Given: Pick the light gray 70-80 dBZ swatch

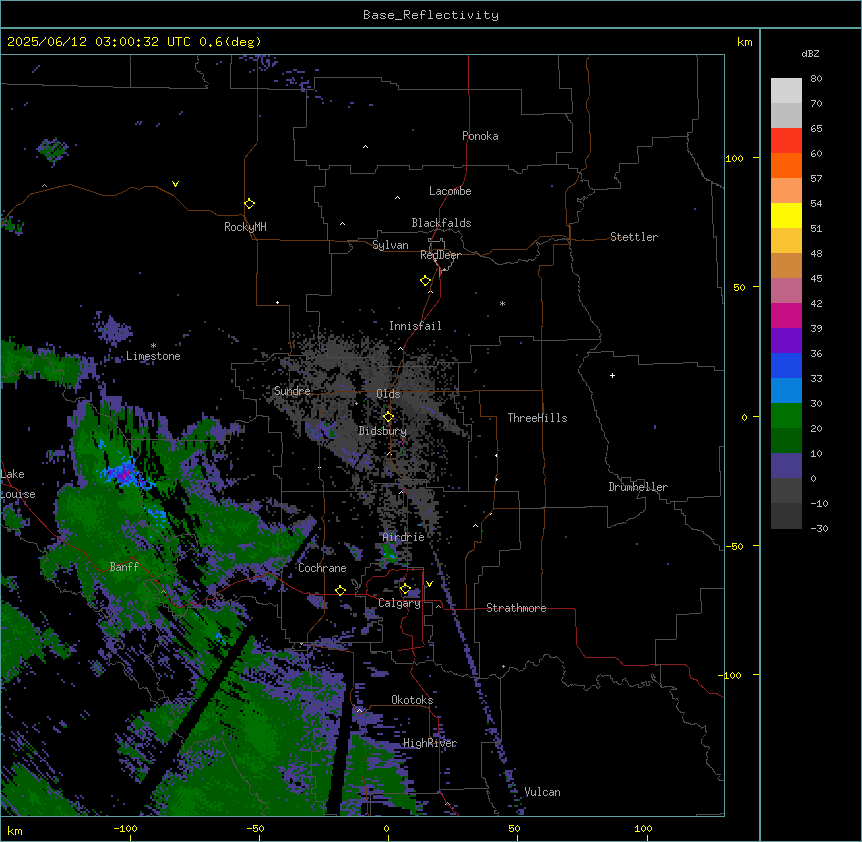Looking at the screenshot, I should 786,91.
